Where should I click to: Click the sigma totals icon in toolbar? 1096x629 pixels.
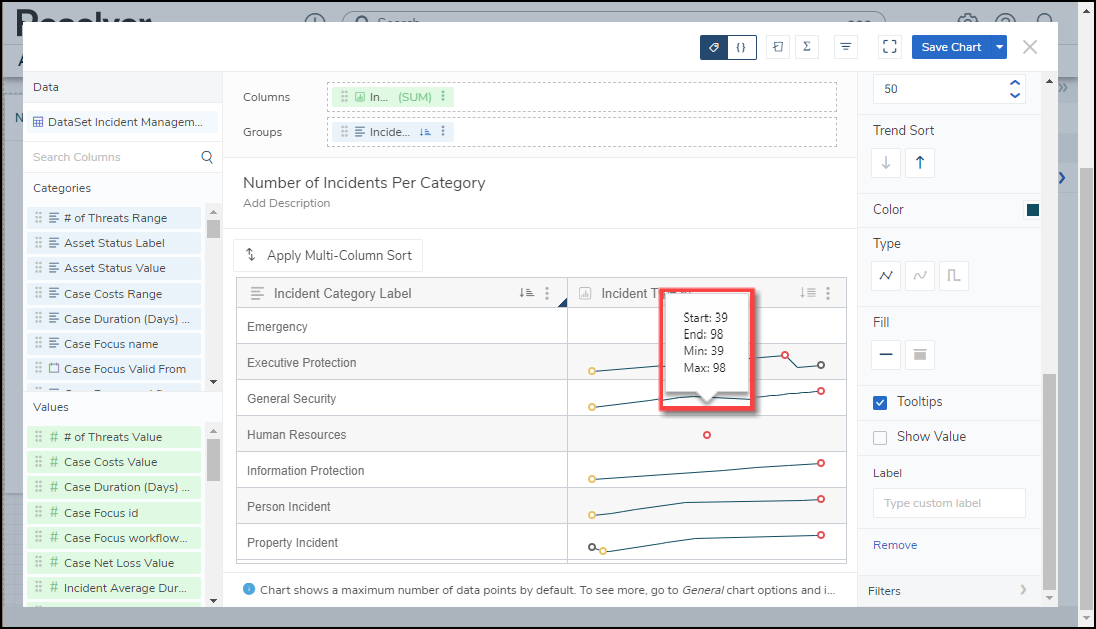click(806, 47)
